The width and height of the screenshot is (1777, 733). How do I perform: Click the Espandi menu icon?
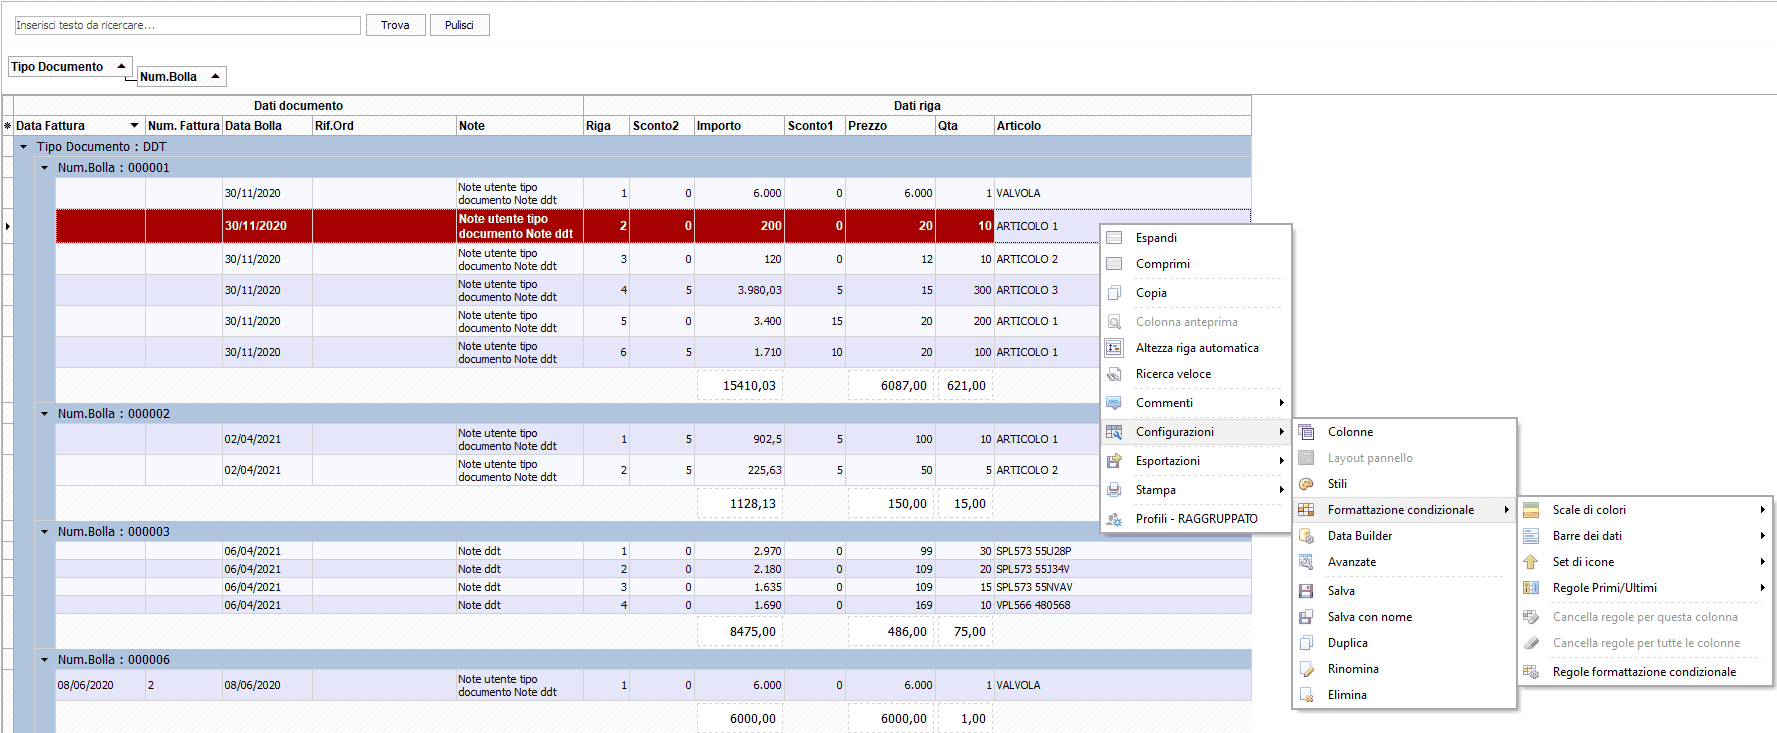(x=1114, y=238)
